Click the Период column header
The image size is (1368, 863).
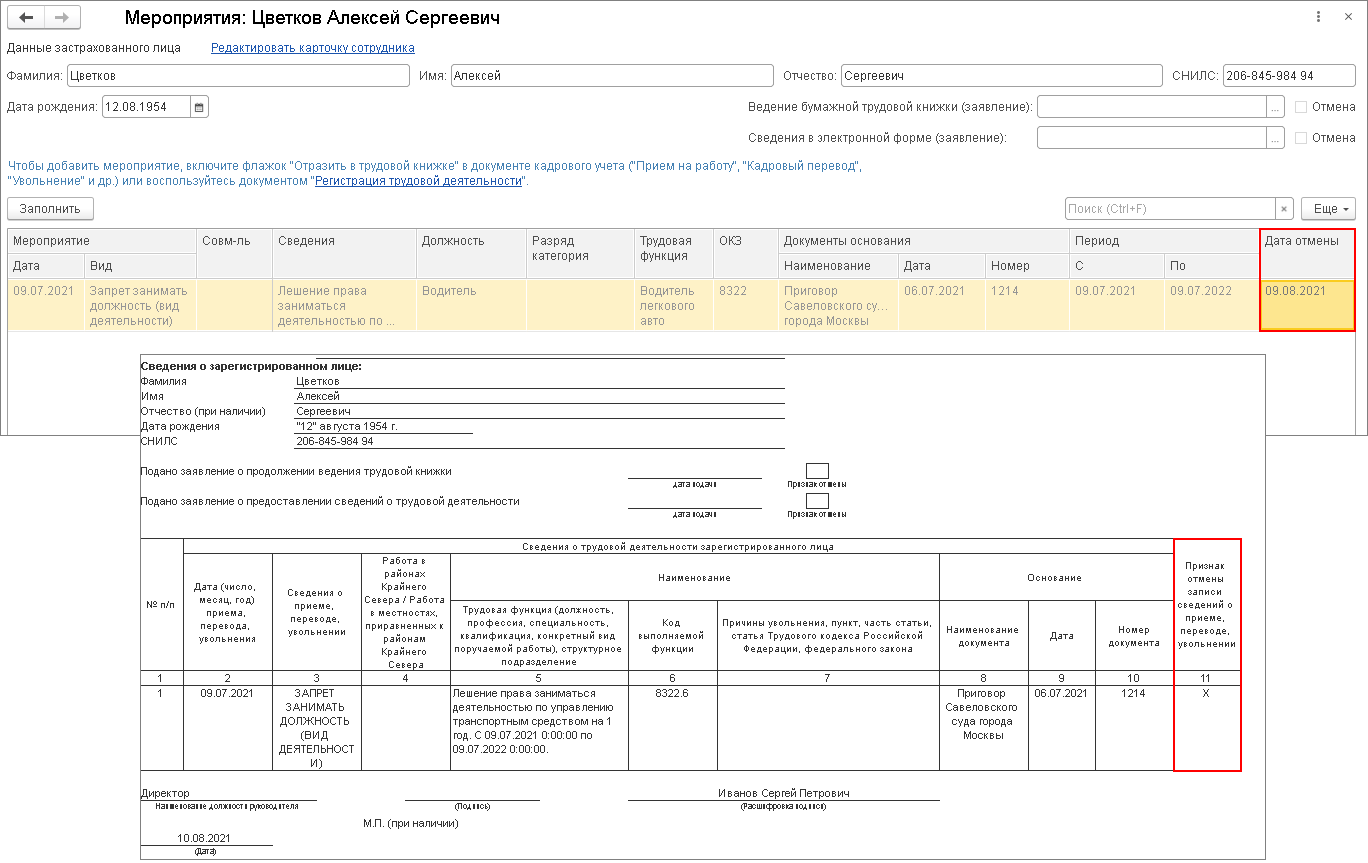(1164, 241)
